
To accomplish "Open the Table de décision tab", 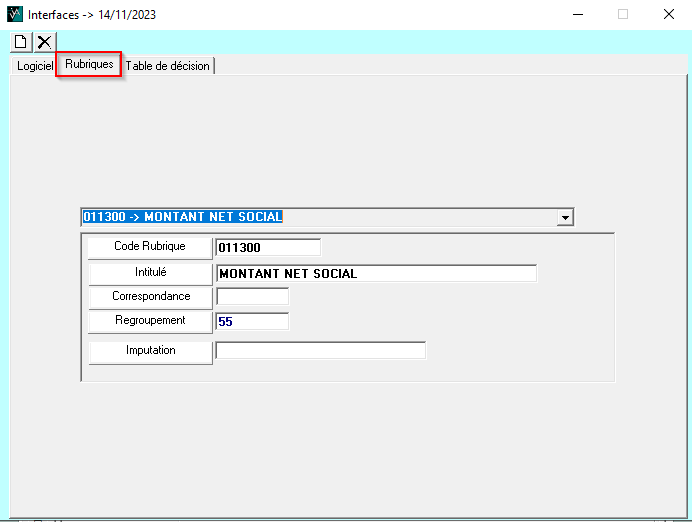I will click(x=167, y=66).
